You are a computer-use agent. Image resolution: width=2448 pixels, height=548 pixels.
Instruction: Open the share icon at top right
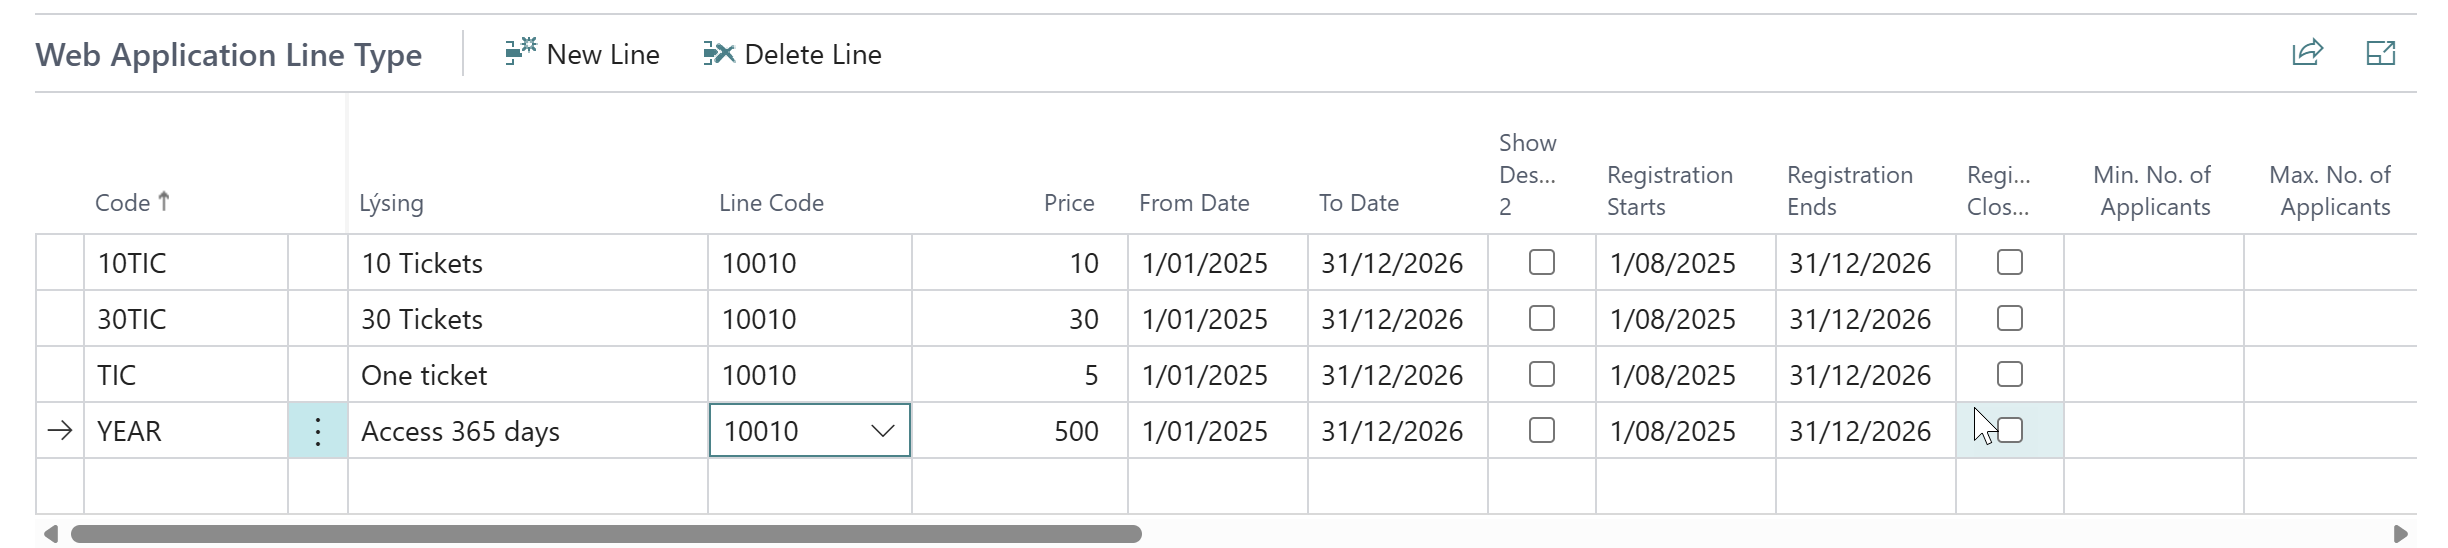coord(2307,52)
